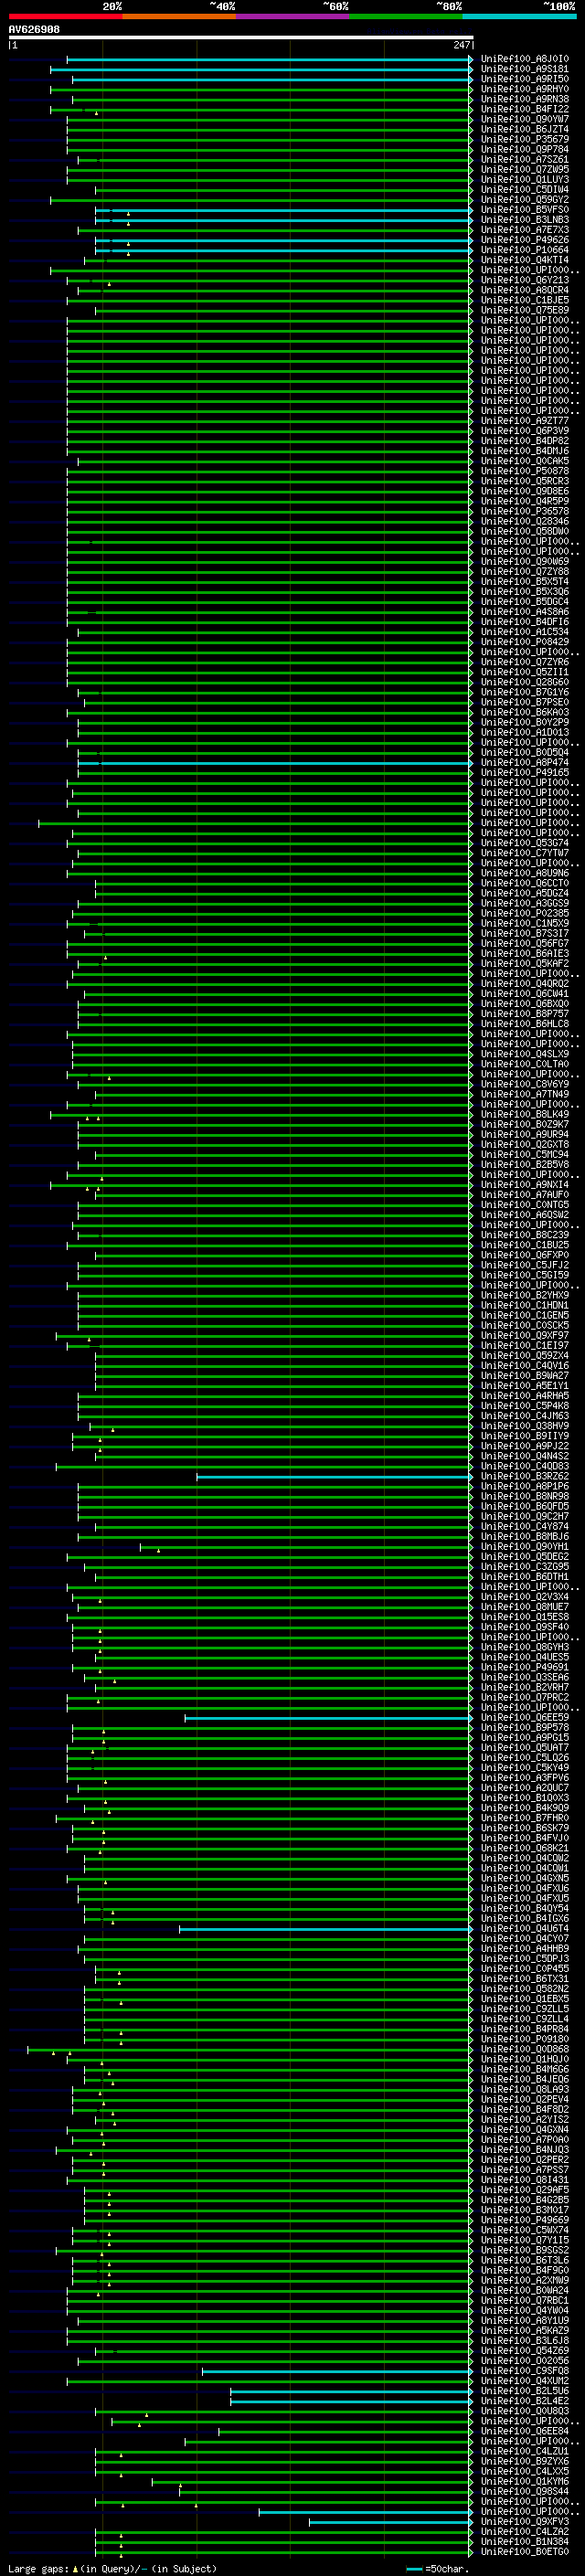The width and height of the screenshot is (585, 2576).
Task: Go to UniRef100_P49691 label
Action: [x=525, y=1667]
